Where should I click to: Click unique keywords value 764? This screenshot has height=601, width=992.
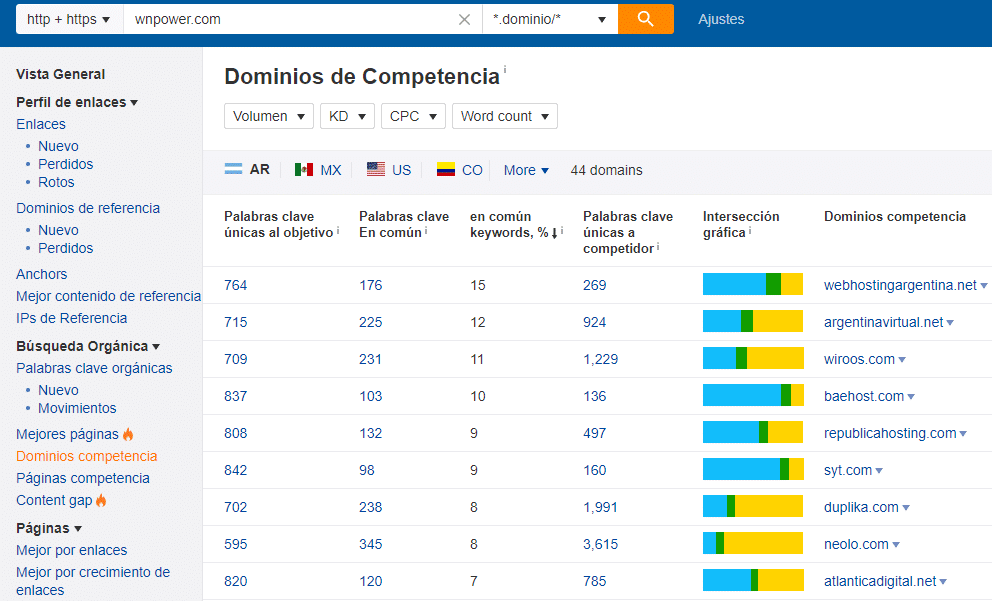point(235,285)
